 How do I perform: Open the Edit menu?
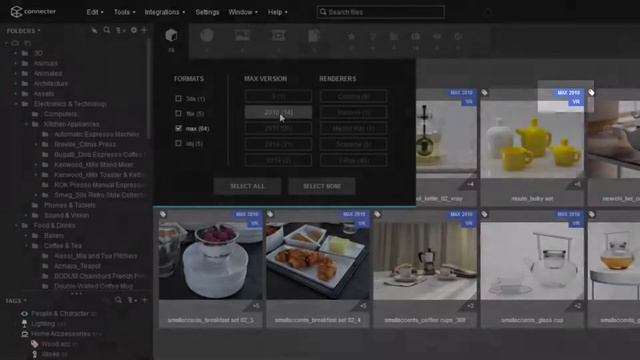tap(95, 12)
